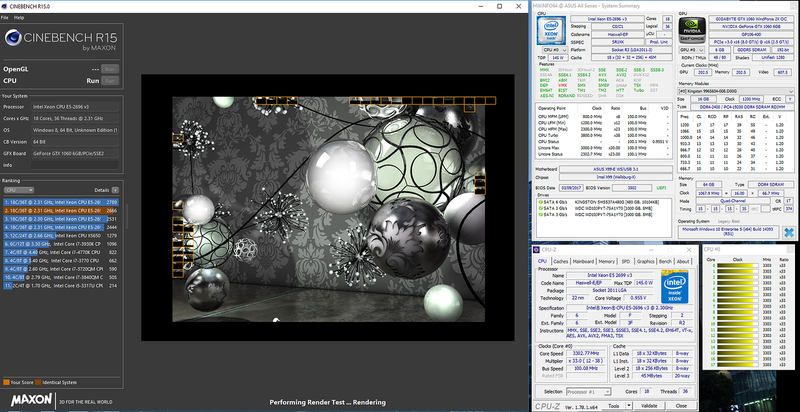Click the Processor field showing Xeon E5-2696 v3
This screenshot has height=412, width=800.
tap(75, 107)
